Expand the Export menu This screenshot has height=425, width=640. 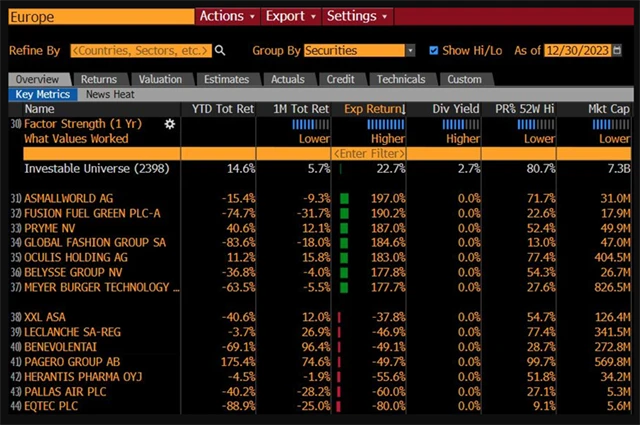[290, 16]
